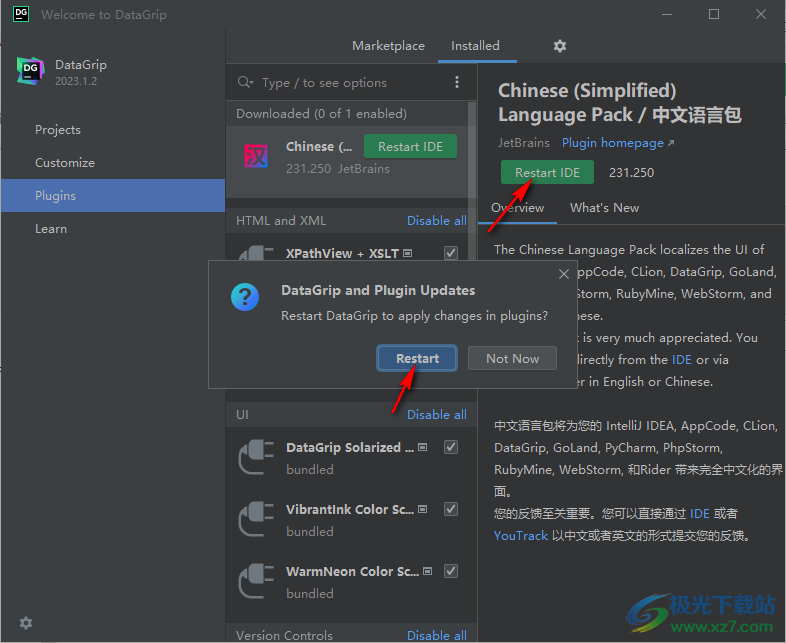The width and height of the screenshot is (786, 643).
Task: Open plugin settings gear next to Installed tab
Action: coord(559,46)
